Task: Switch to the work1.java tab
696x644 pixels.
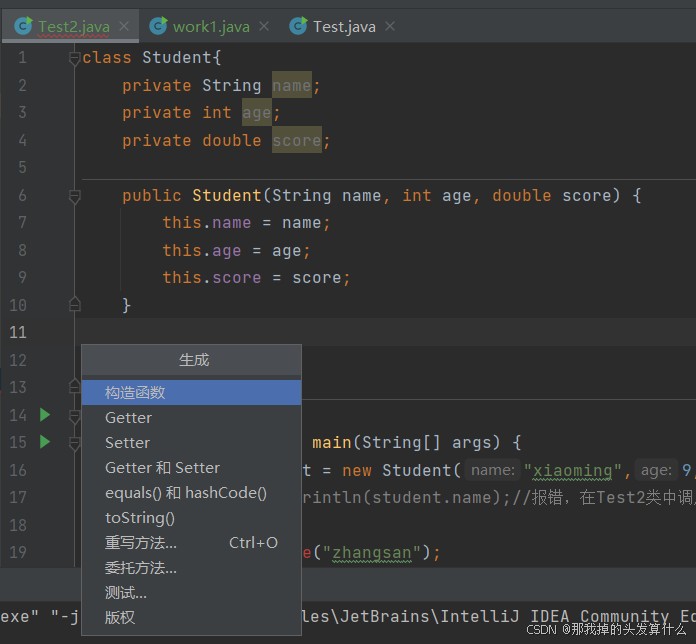Action: pos(211,27)
